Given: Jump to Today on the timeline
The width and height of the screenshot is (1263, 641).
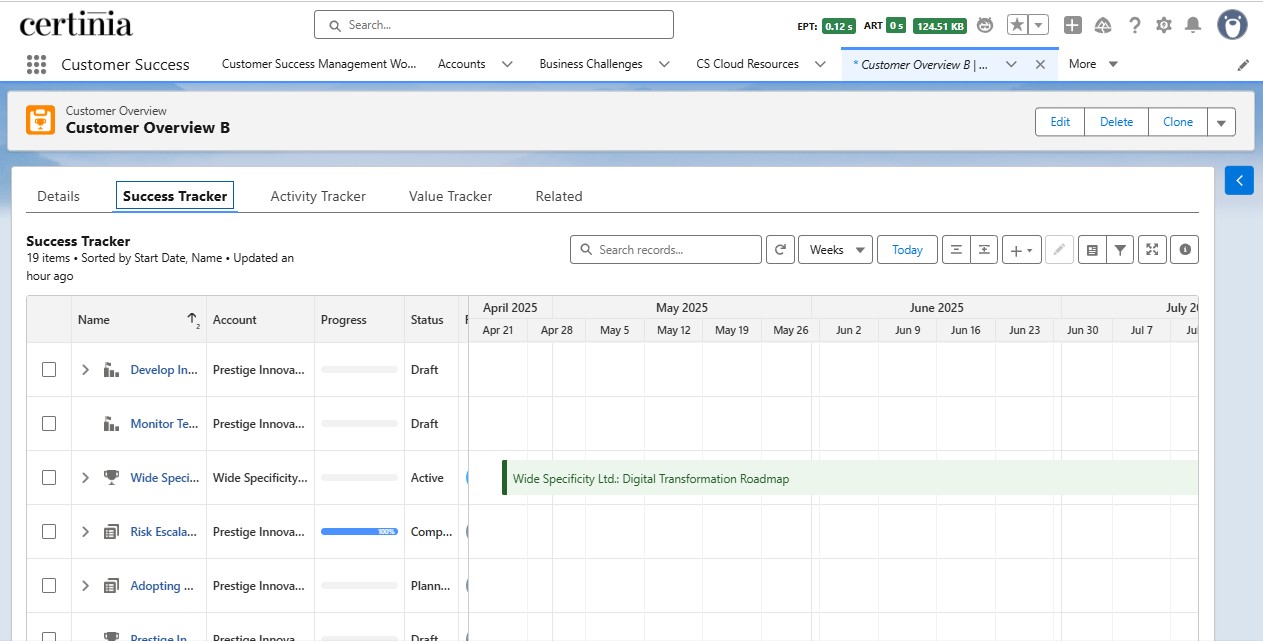Looking at the screenshot, I should [x=907, y=250].
